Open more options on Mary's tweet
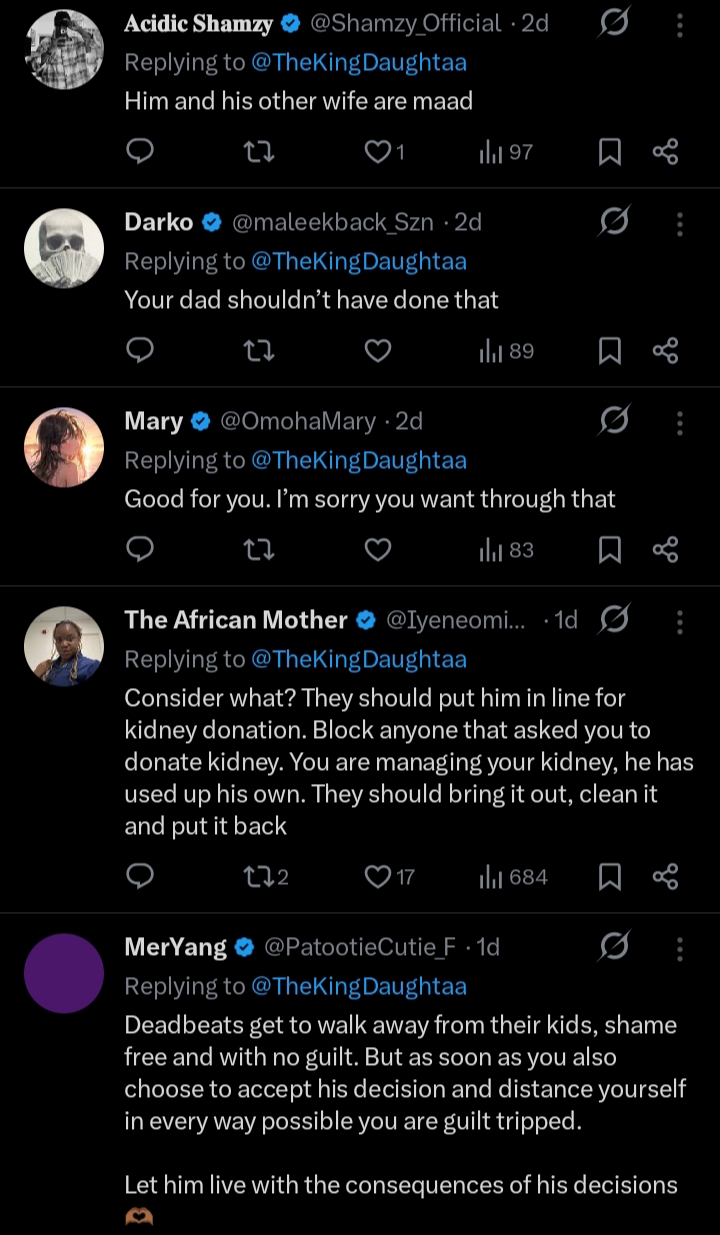 pos(680,422)
